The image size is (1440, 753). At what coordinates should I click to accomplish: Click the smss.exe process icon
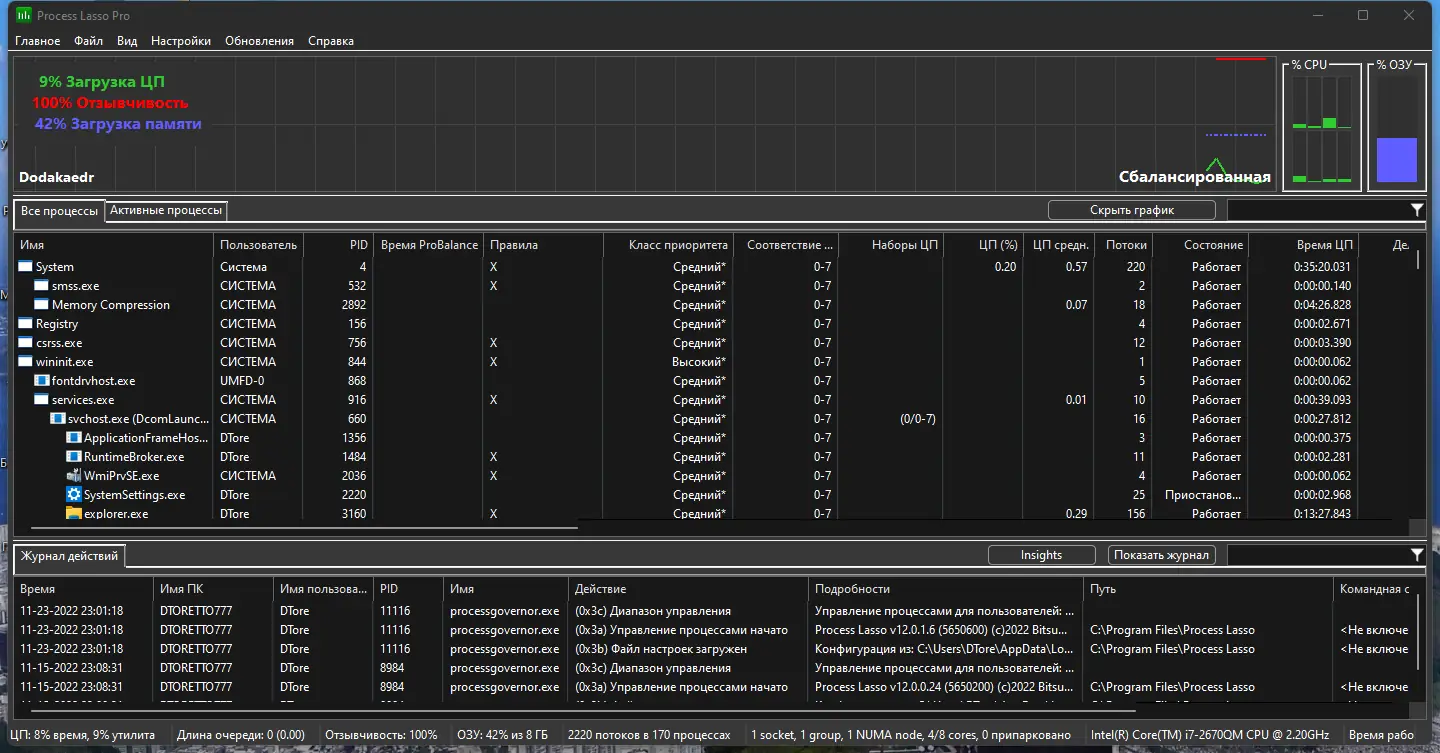click(x=41, y=286)
